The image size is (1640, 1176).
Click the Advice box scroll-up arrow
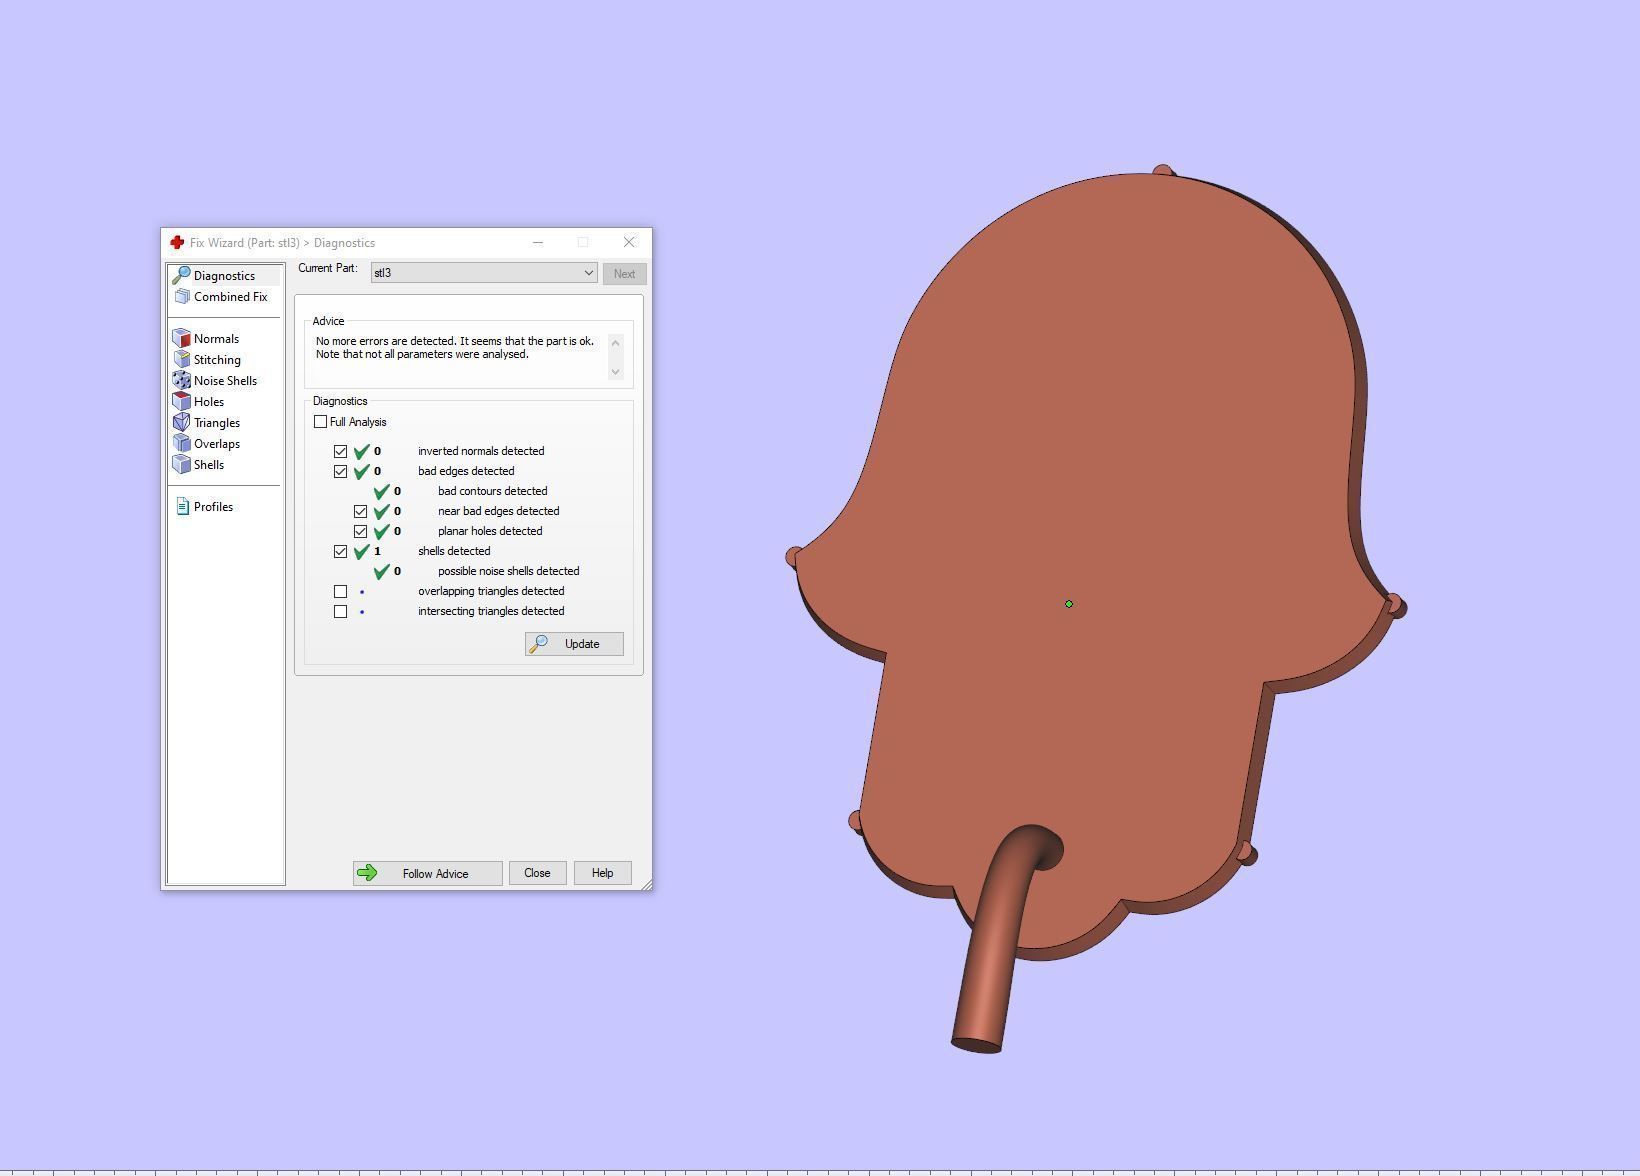(615, 343)
